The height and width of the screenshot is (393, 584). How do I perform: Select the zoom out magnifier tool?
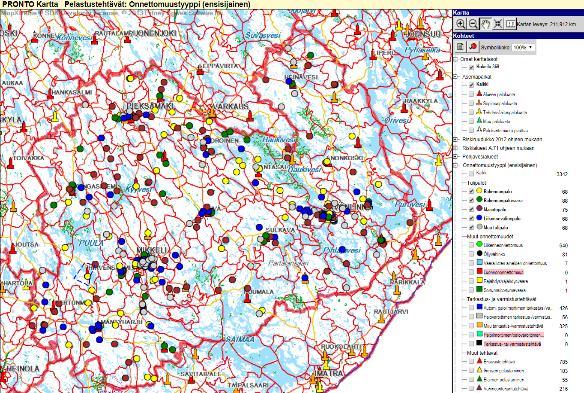(473, 24)
